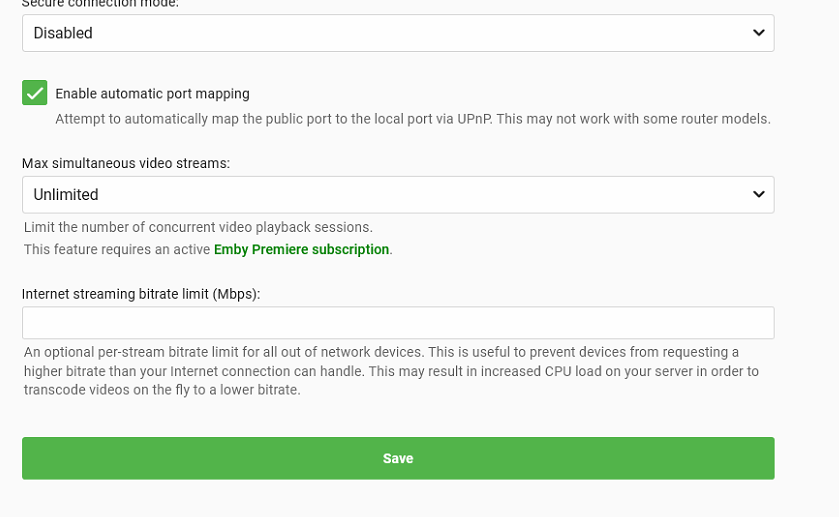Click the "Enable automatic port mapping" label
The height and width of the screenshot is (517, 839).
(152, 94)
